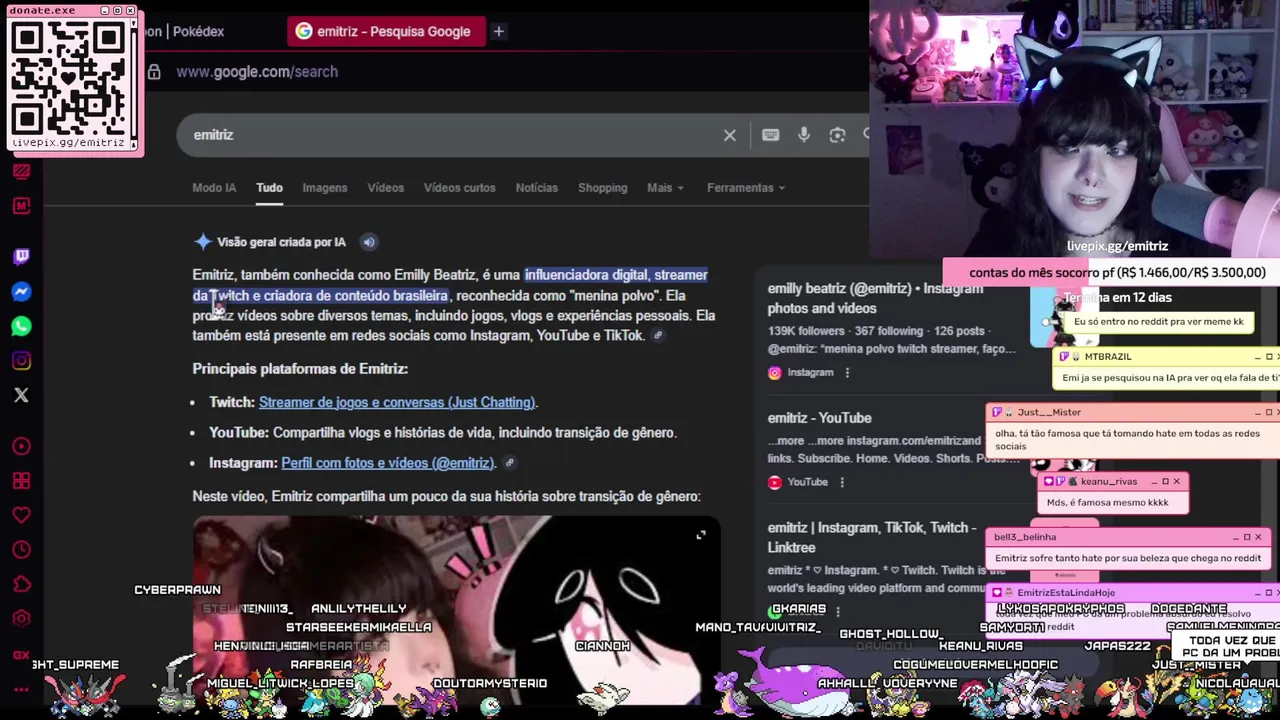Clear the search box with X
This screenshot has height=720, width=1280.
point(730,135)
